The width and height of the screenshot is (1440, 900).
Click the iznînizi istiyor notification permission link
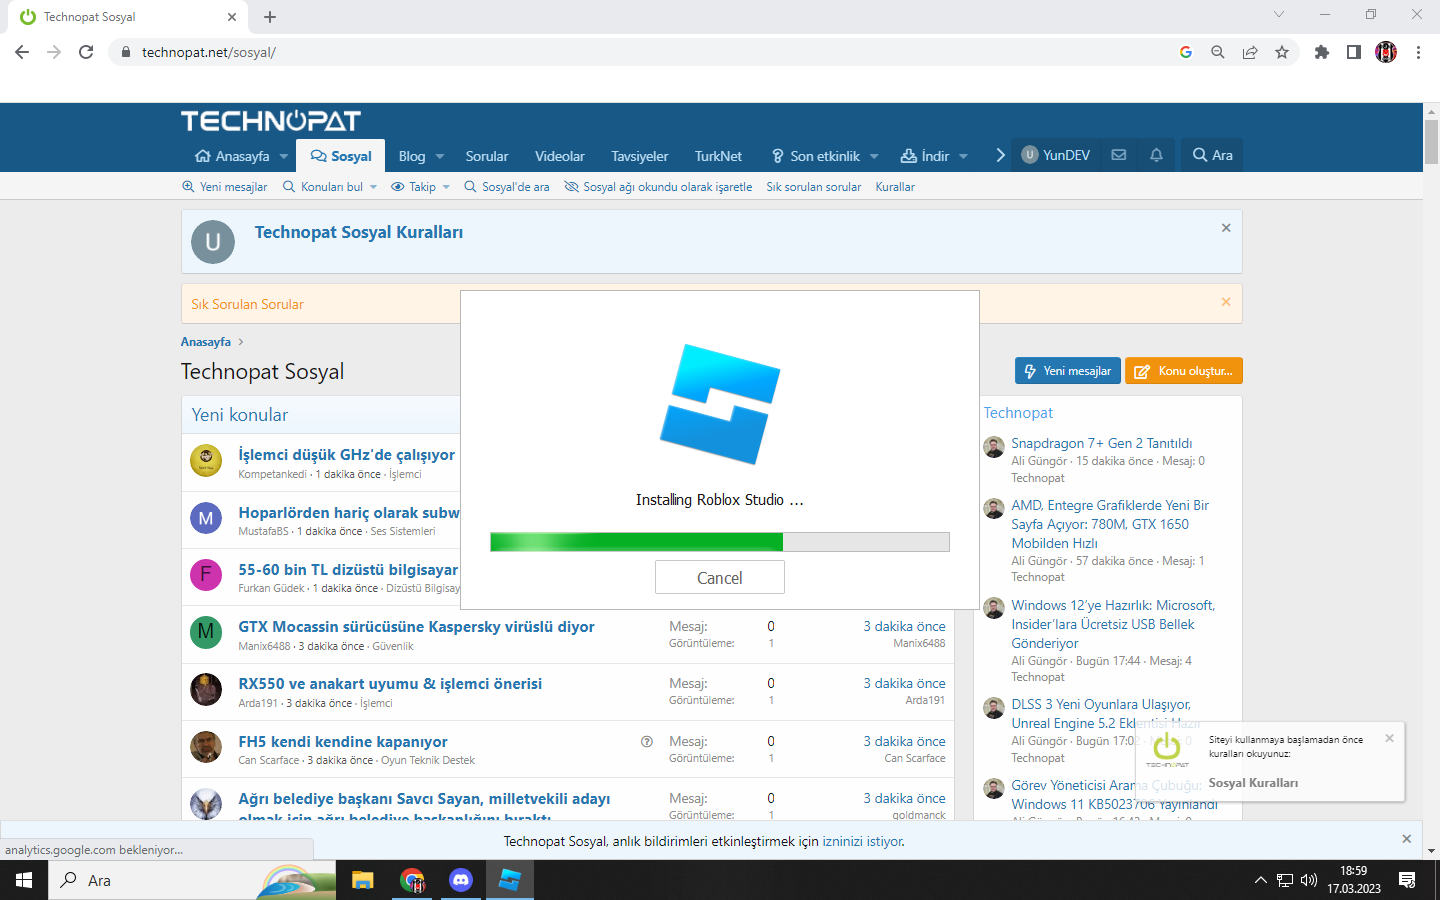[x=862, y=841]
